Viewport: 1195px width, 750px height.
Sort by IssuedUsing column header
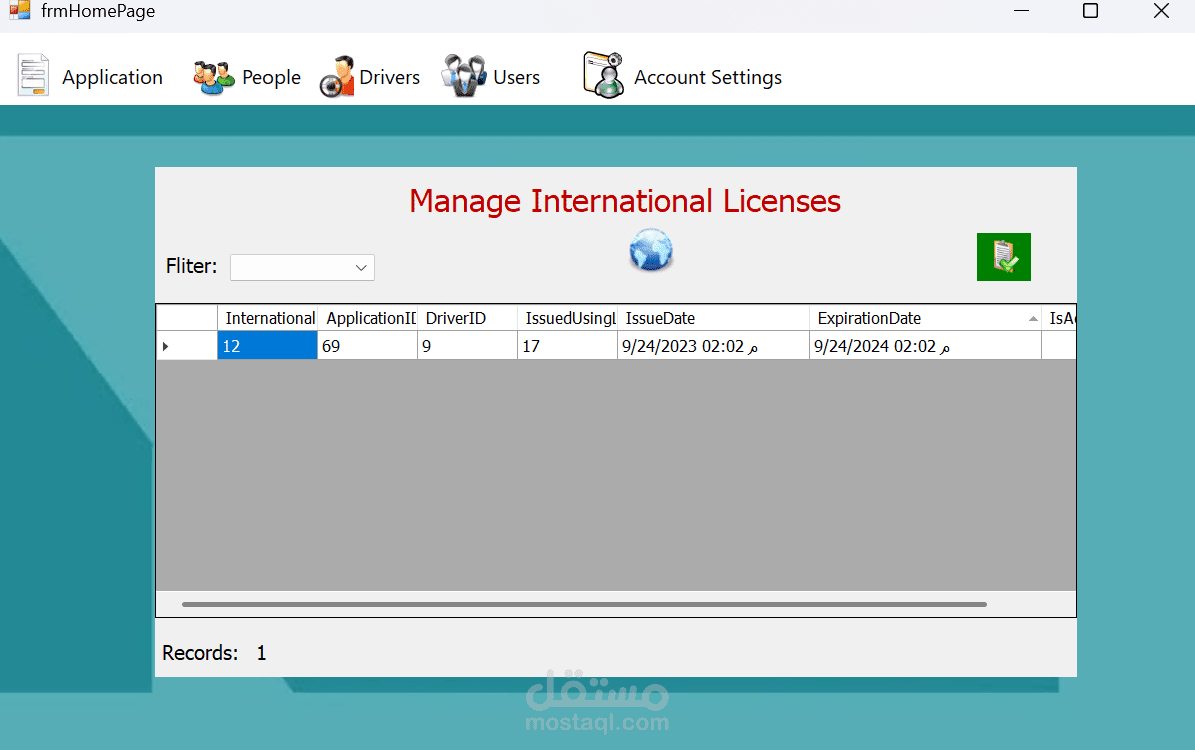[x=567, y=318]
